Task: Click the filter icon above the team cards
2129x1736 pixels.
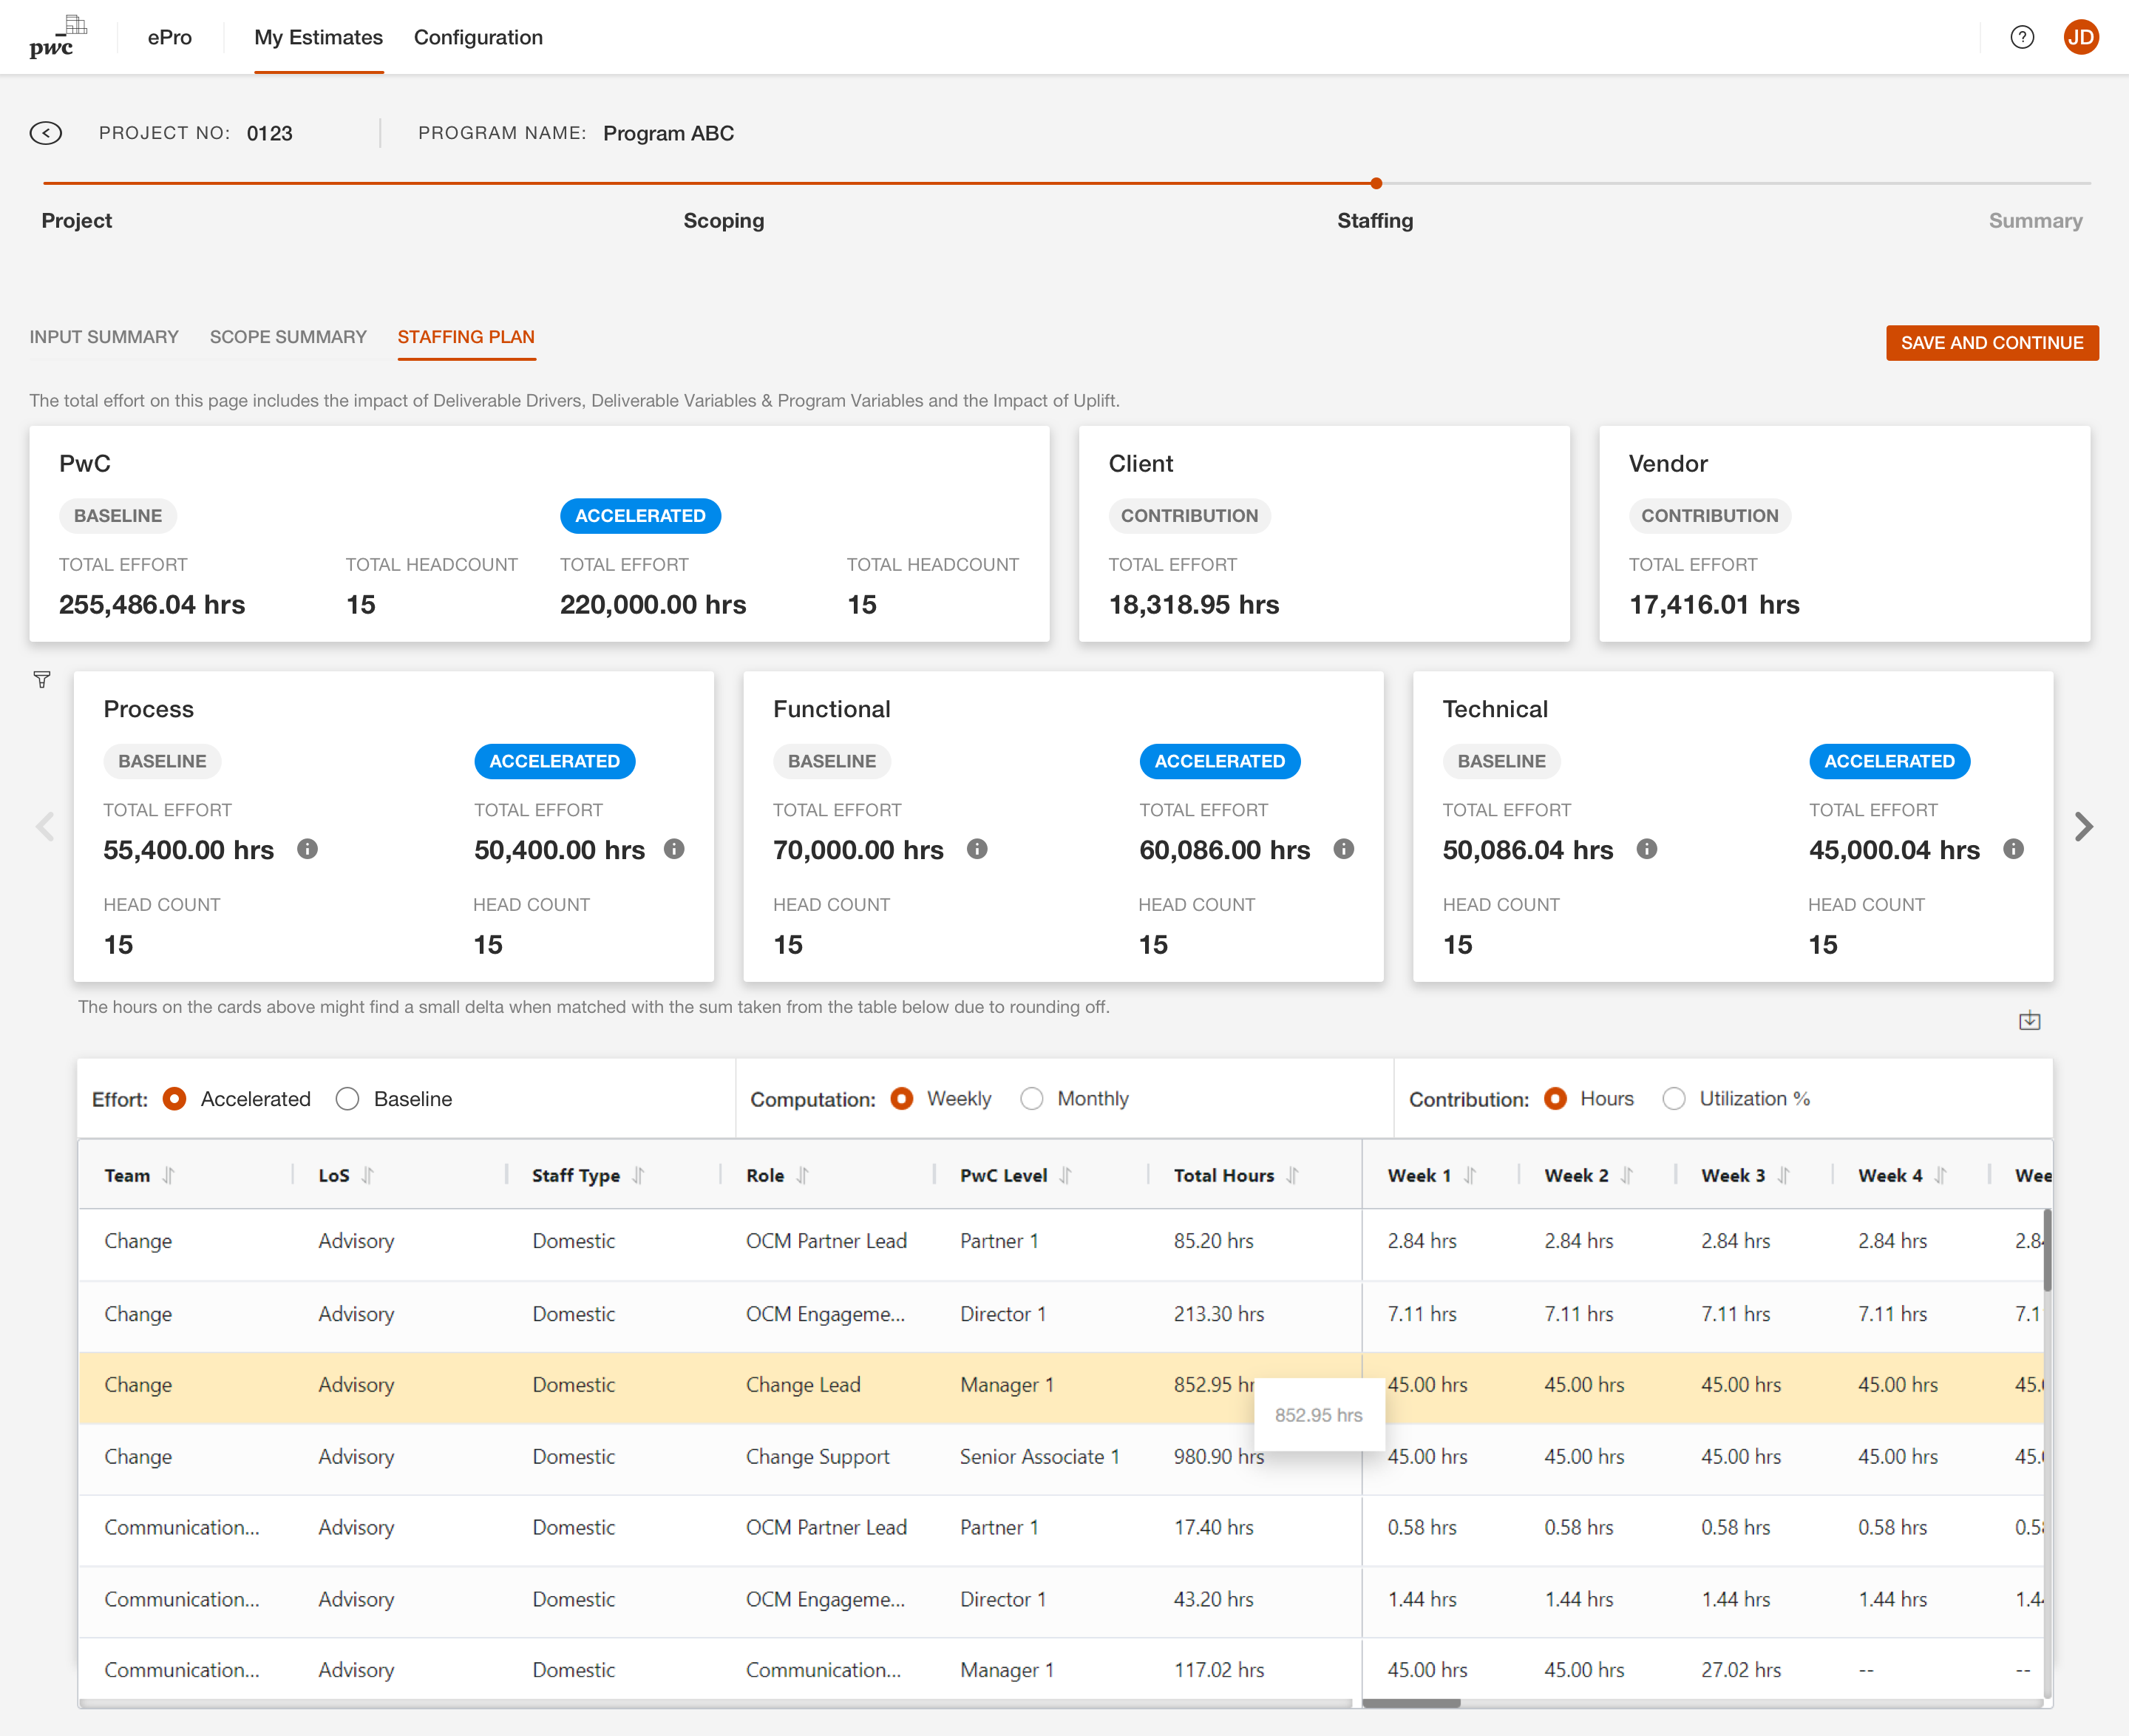Action: pyautogui.click(x=41, y=679)
